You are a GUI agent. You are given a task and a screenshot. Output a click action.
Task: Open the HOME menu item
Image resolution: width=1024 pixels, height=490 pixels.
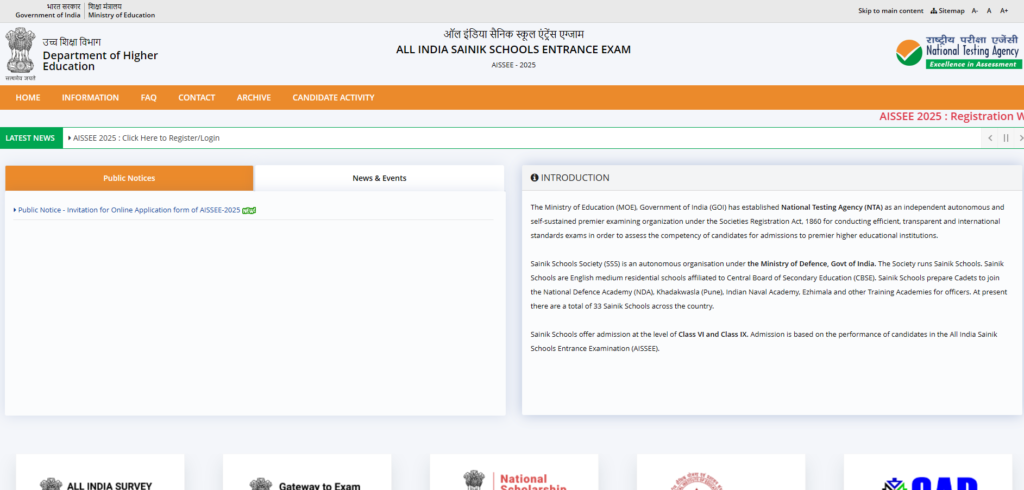point(28,97)
